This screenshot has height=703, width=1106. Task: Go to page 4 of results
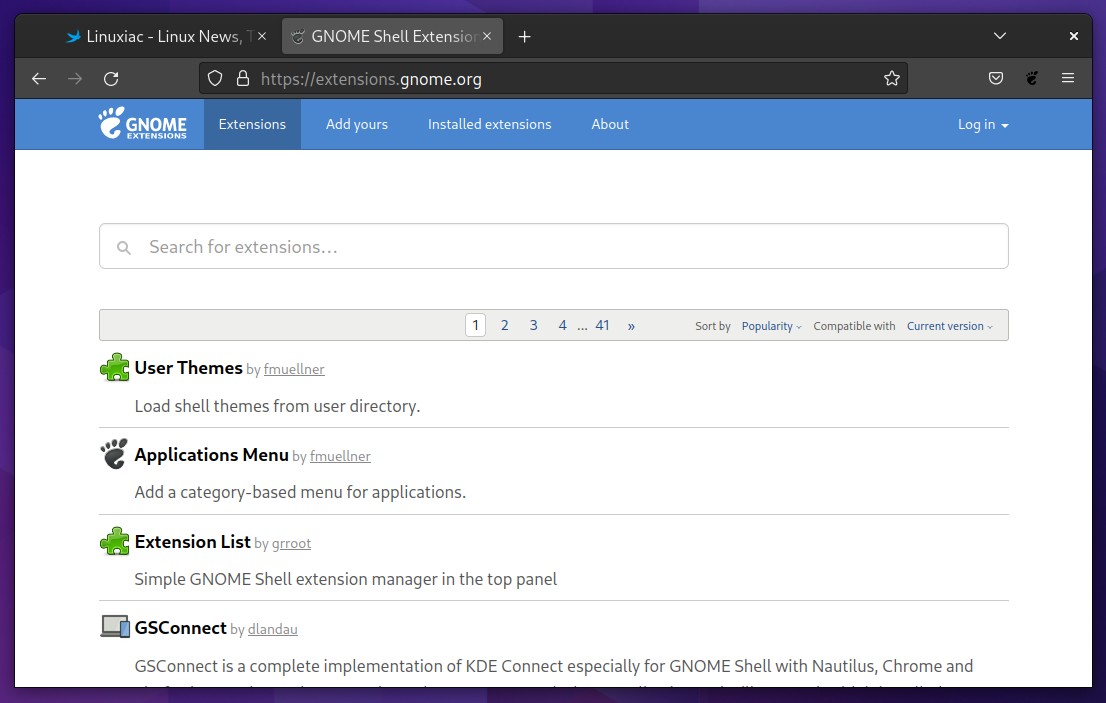click(x=562, y=325)
